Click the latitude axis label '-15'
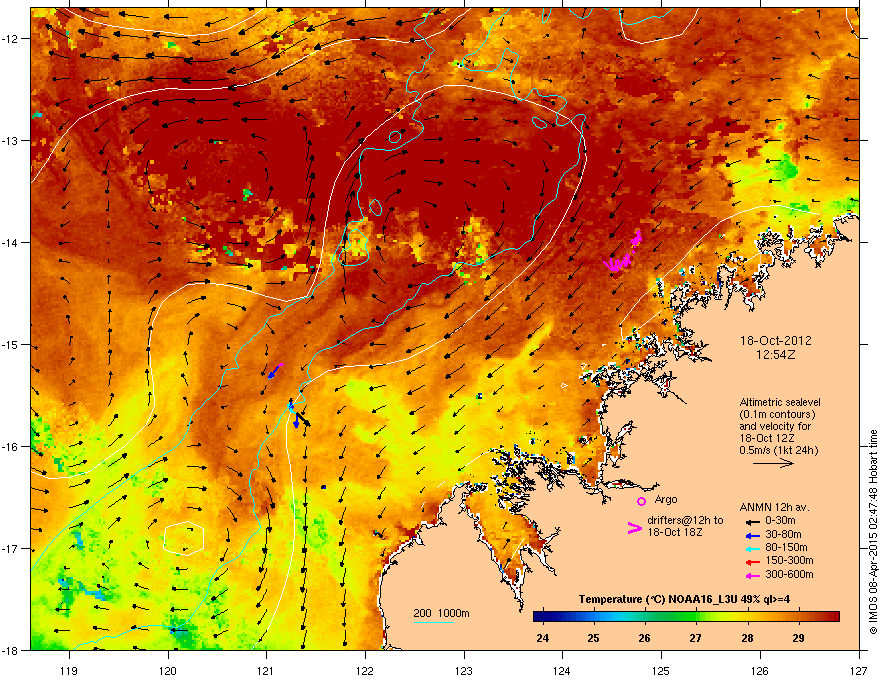 pos(10,345)
